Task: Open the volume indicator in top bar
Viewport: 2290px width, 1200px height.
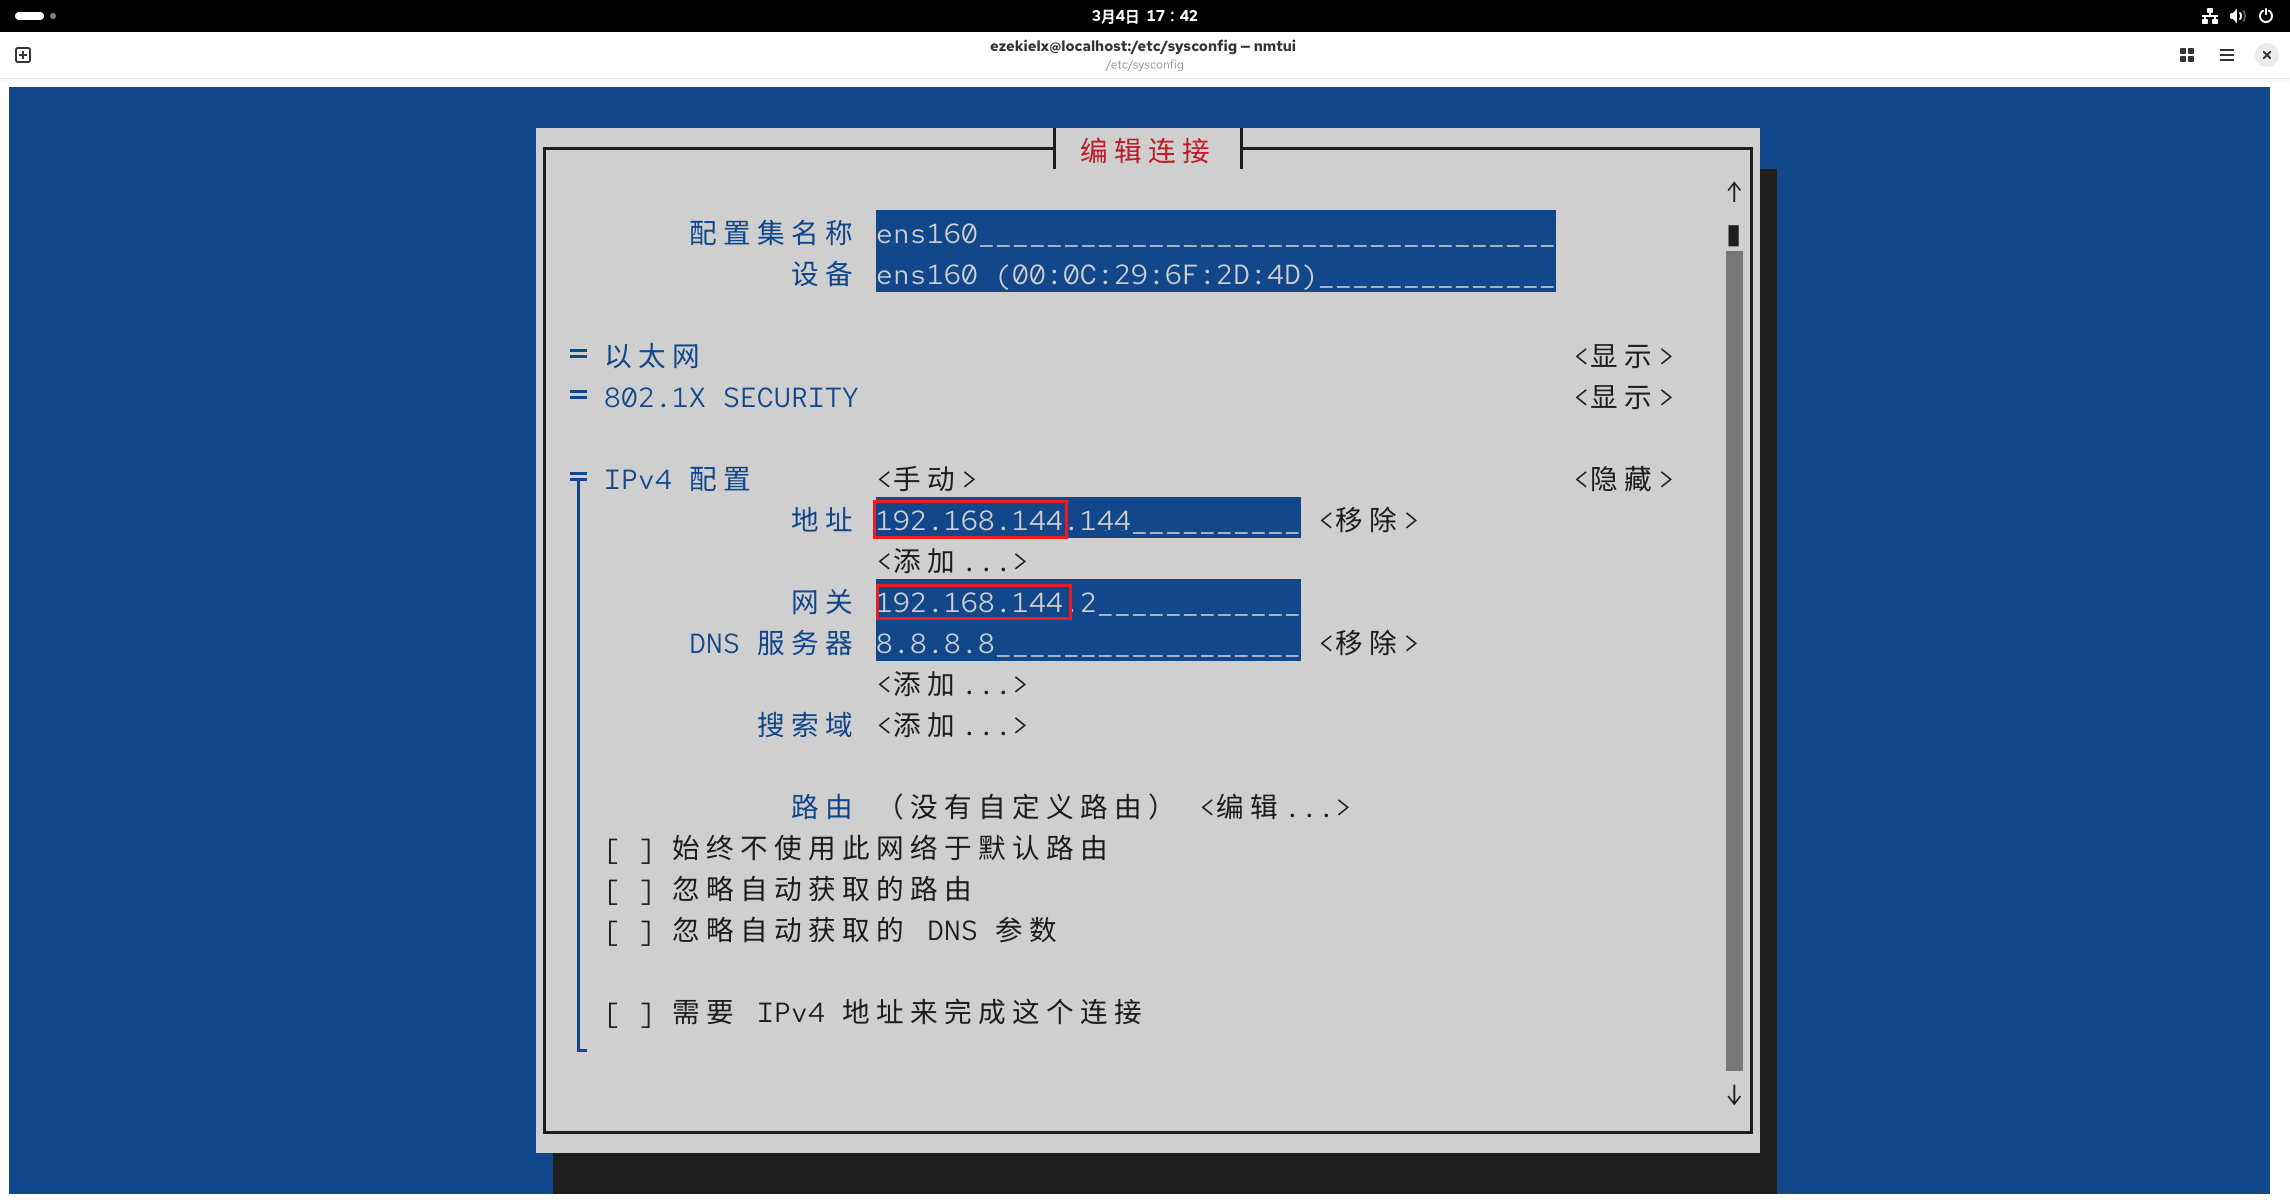Action: 2238,16
